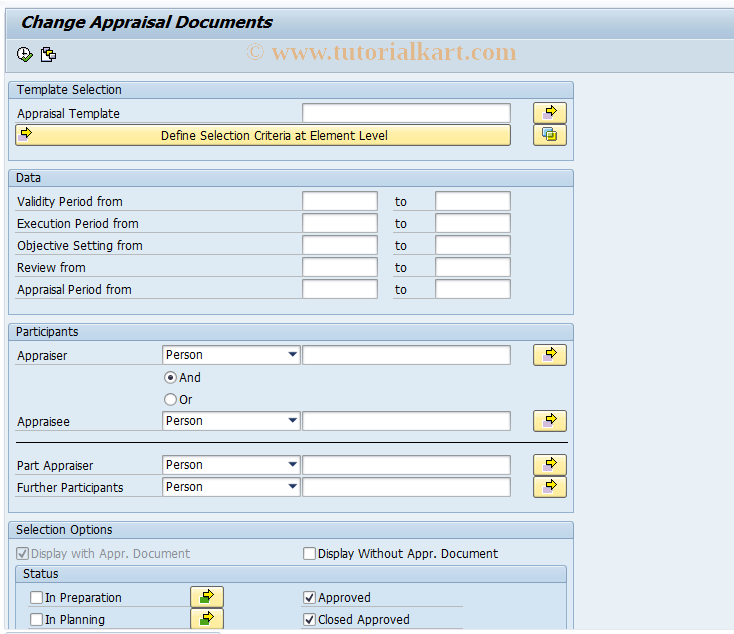Open multiple selection arrow for Part Appraiser
Viewport: 734px width, 634px height.
click(x=550, y=465)
